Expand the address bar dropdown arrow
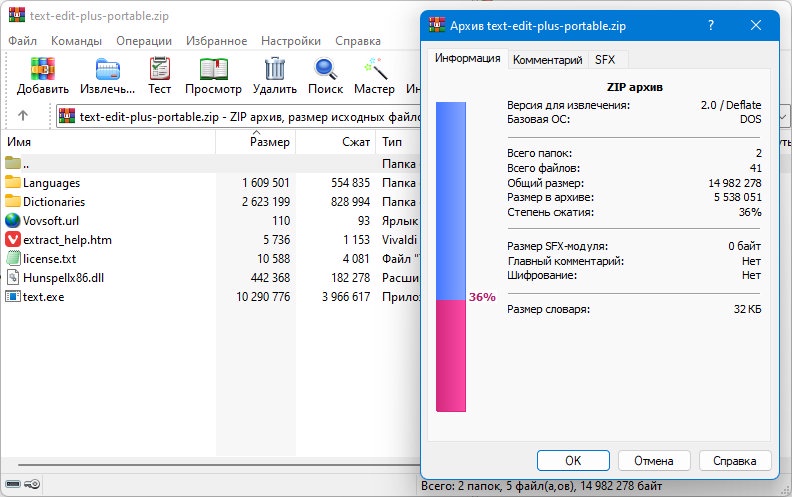 point(783,117)
